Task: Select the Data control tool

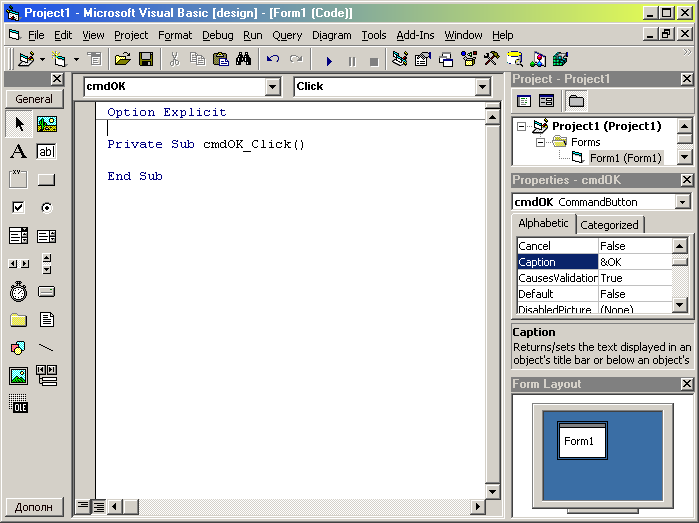Action: coord(47,376)
